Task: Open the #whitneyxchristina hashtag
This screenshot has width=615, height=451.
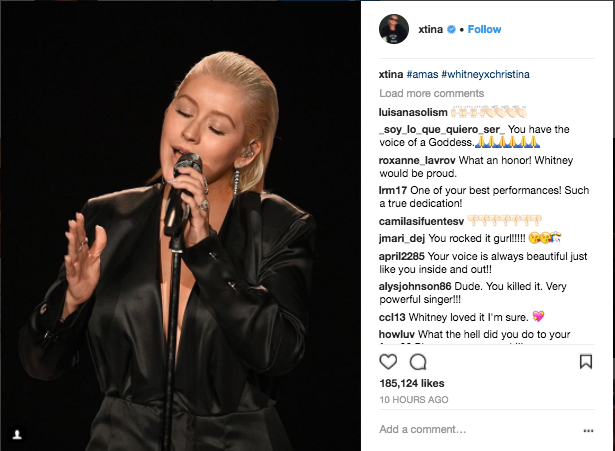Action: coord(486,74)
